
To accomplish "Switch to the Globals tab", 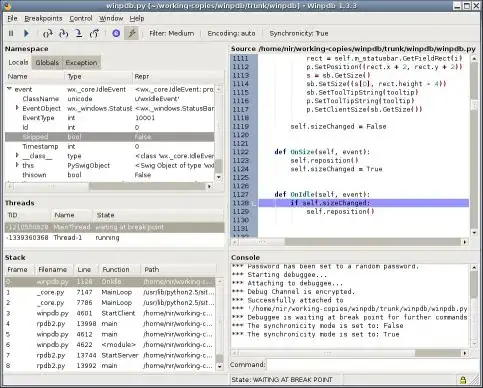I will coord(47,63).
